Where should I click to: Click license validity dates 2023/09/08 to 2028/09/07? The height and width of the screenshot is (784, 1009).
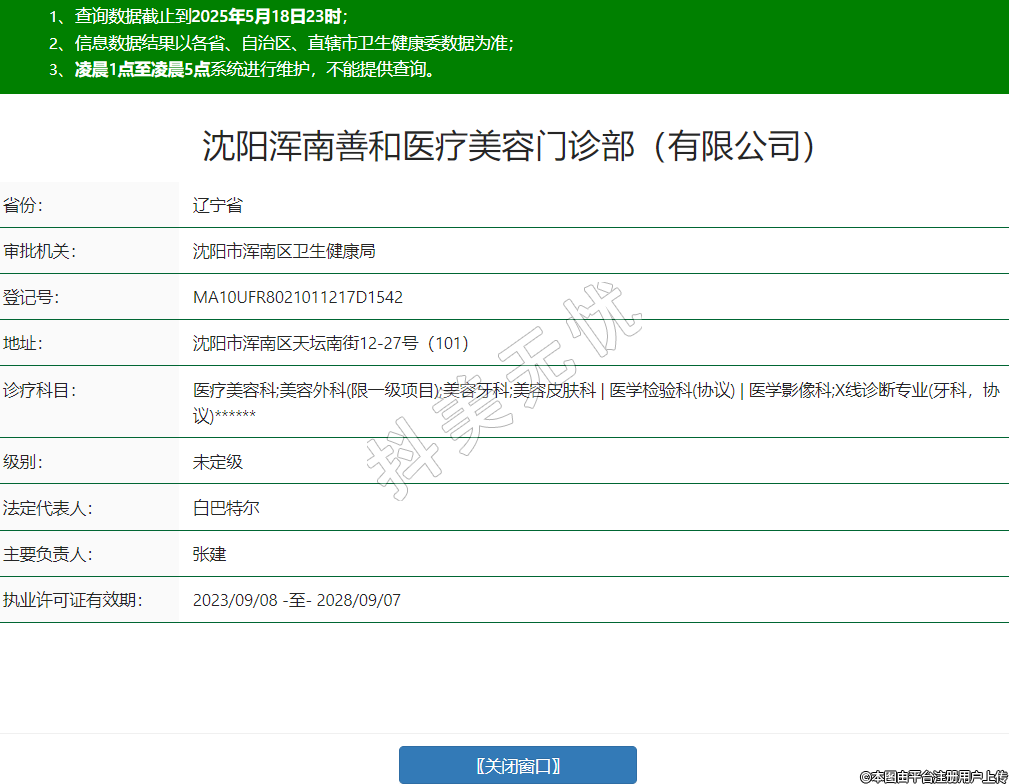297,600
